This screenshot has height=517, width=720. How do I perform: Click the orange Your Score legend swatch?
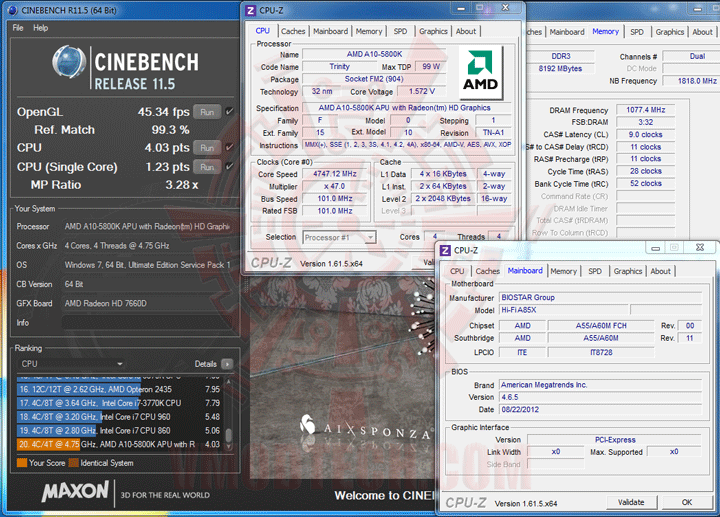pos(22,463)
